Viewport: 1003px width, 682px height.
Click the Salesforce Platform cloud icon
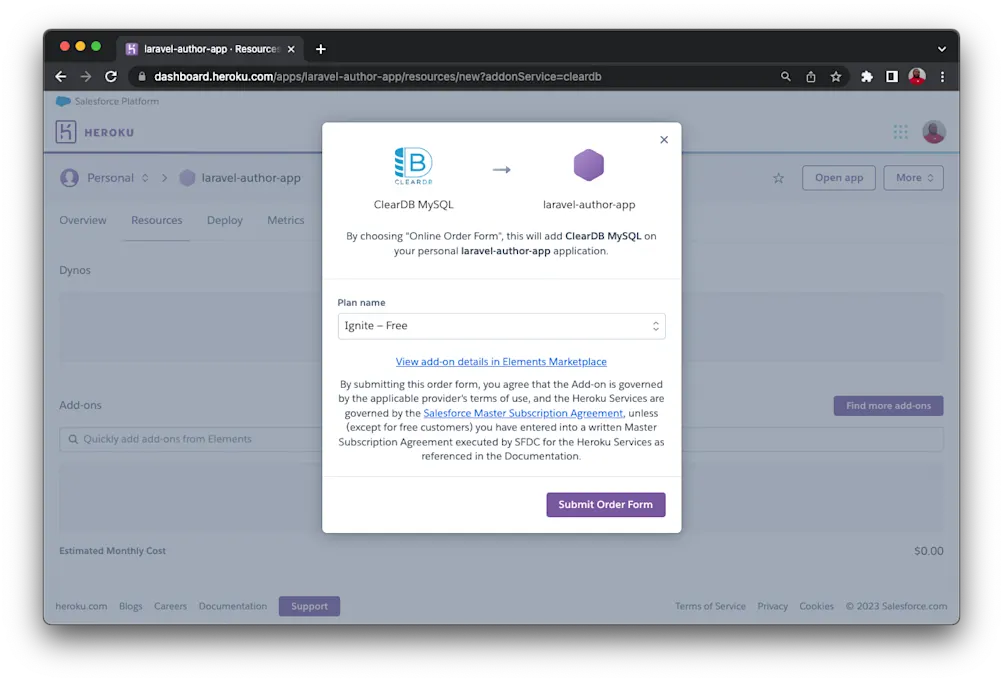[x=62, y=100]
